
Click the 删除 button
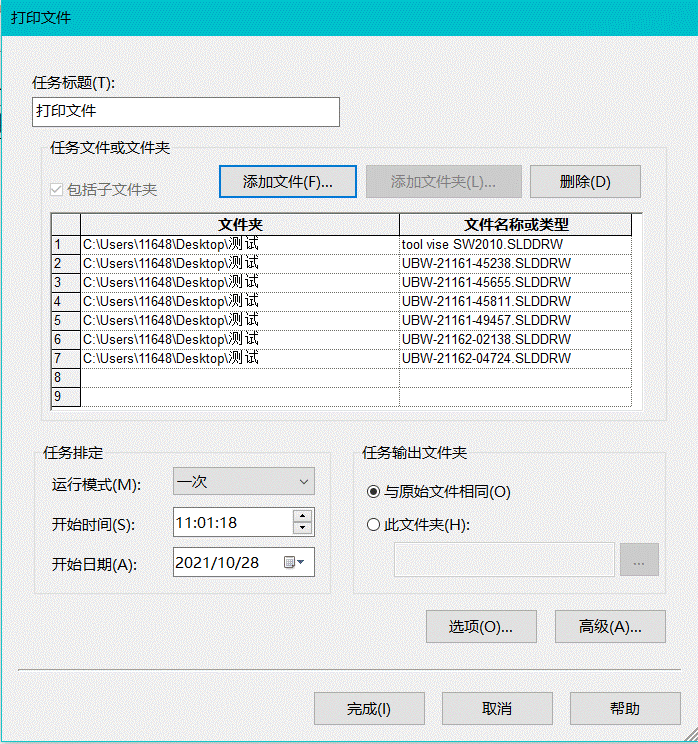(x=584, y=182)
